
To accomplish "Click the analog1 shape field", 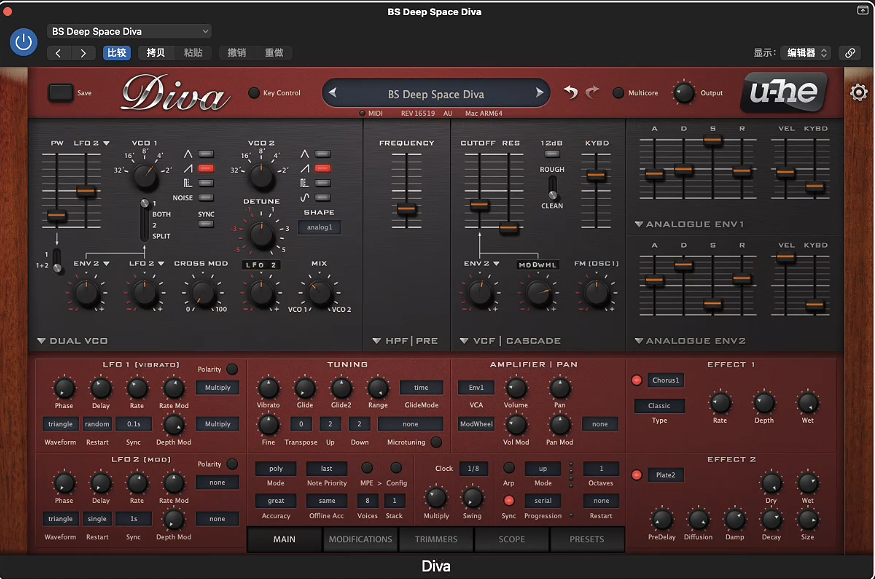I will tap(319, 228).
